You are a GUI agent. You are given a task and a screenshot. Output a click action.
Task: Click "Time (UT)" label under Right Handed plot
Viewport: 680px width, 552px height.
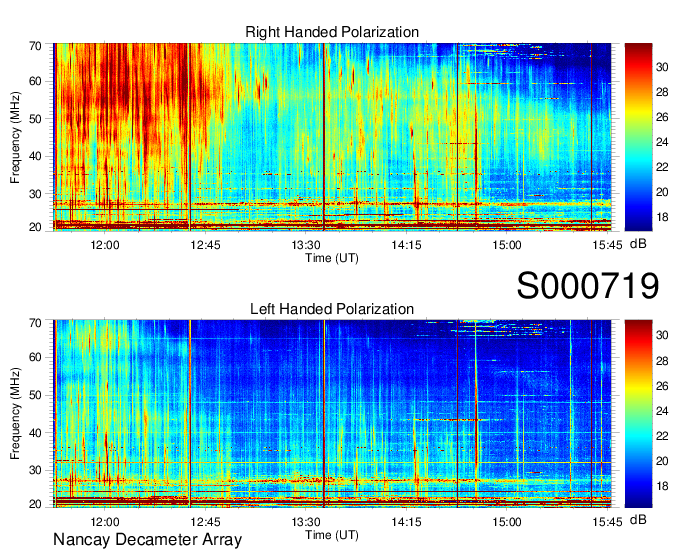[332, 258]
